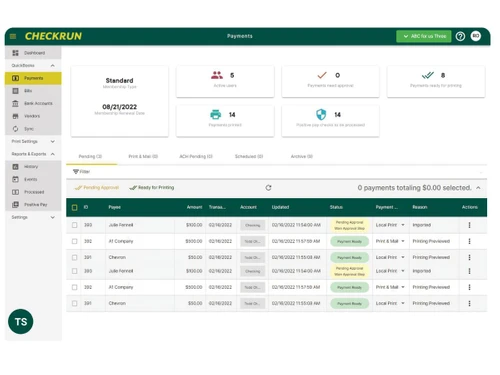Click the Payments icon in sidebar
Screen dimensions: 500x375
[15, 78]
